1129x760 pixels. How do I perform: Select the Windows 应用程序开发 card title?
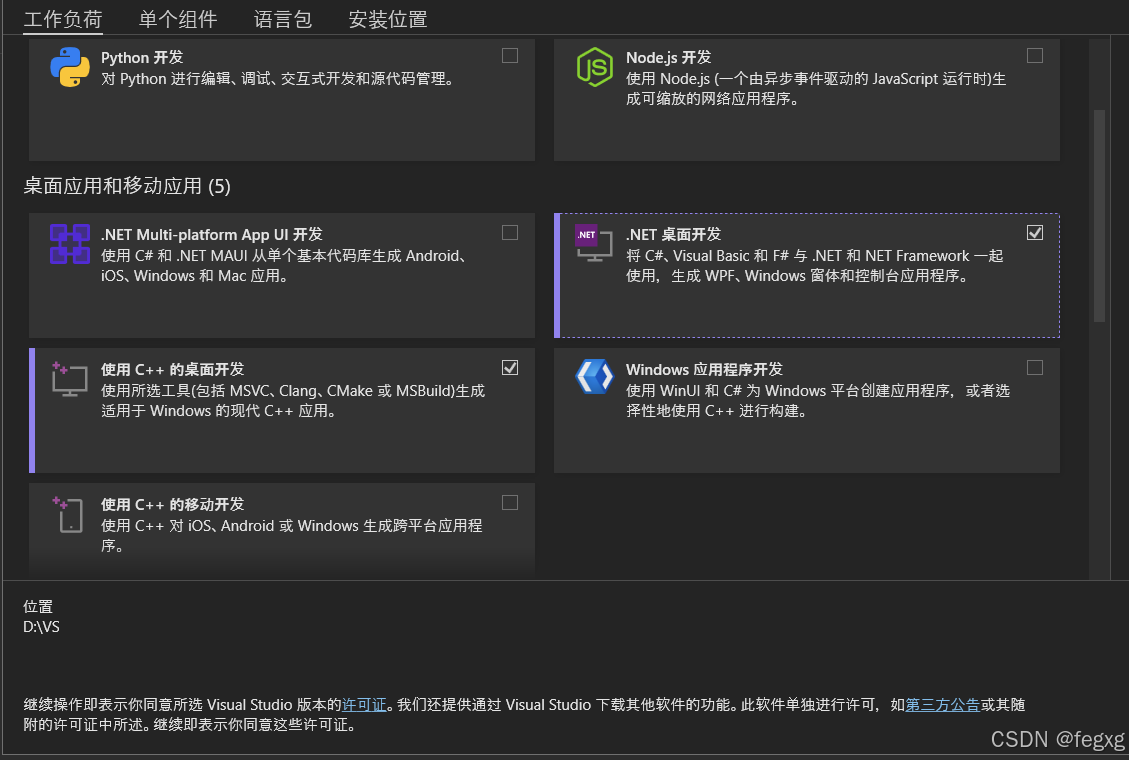click(704, 370)
